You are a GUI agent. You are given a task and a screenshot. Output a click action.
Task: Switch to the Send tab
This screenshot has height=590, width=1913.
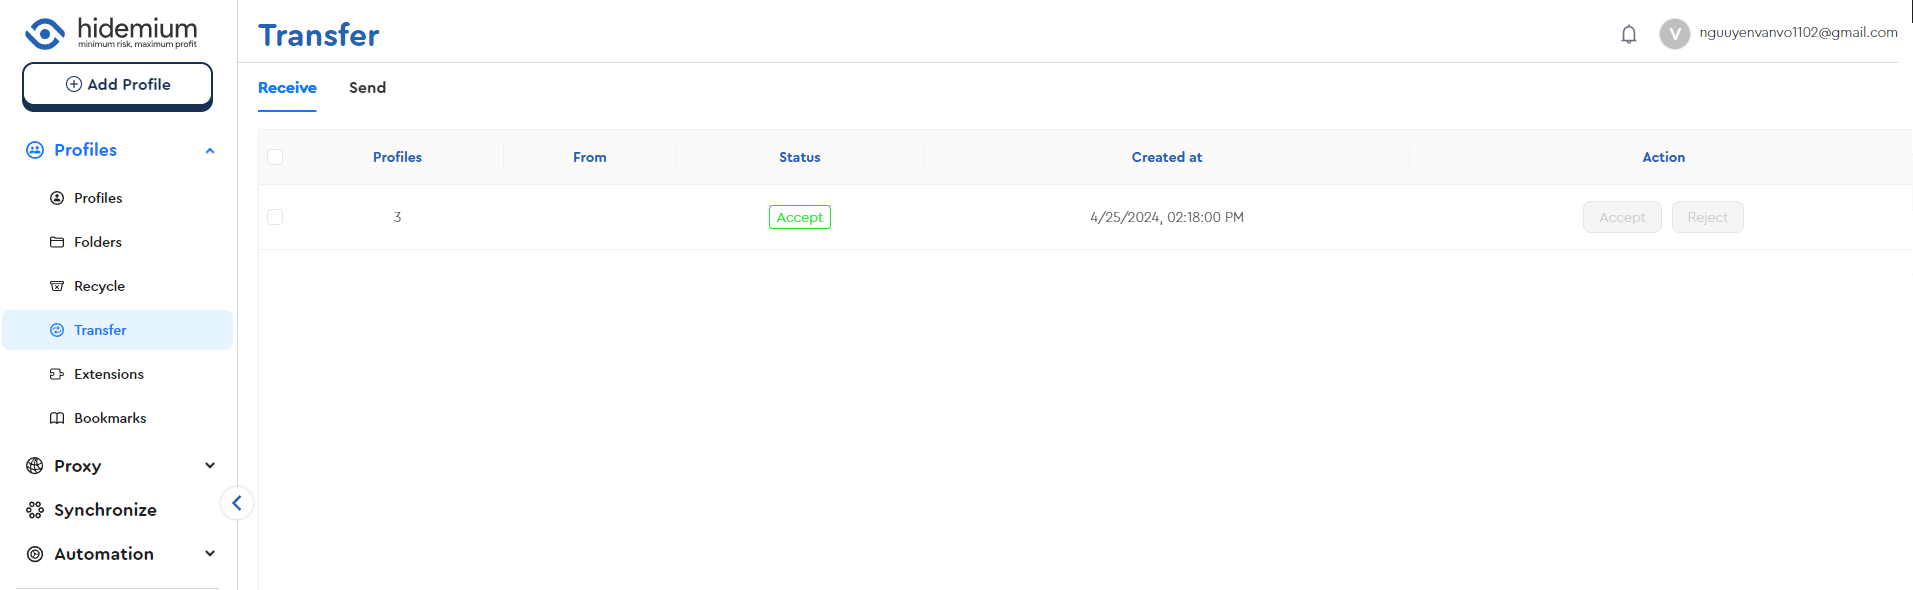367,88
